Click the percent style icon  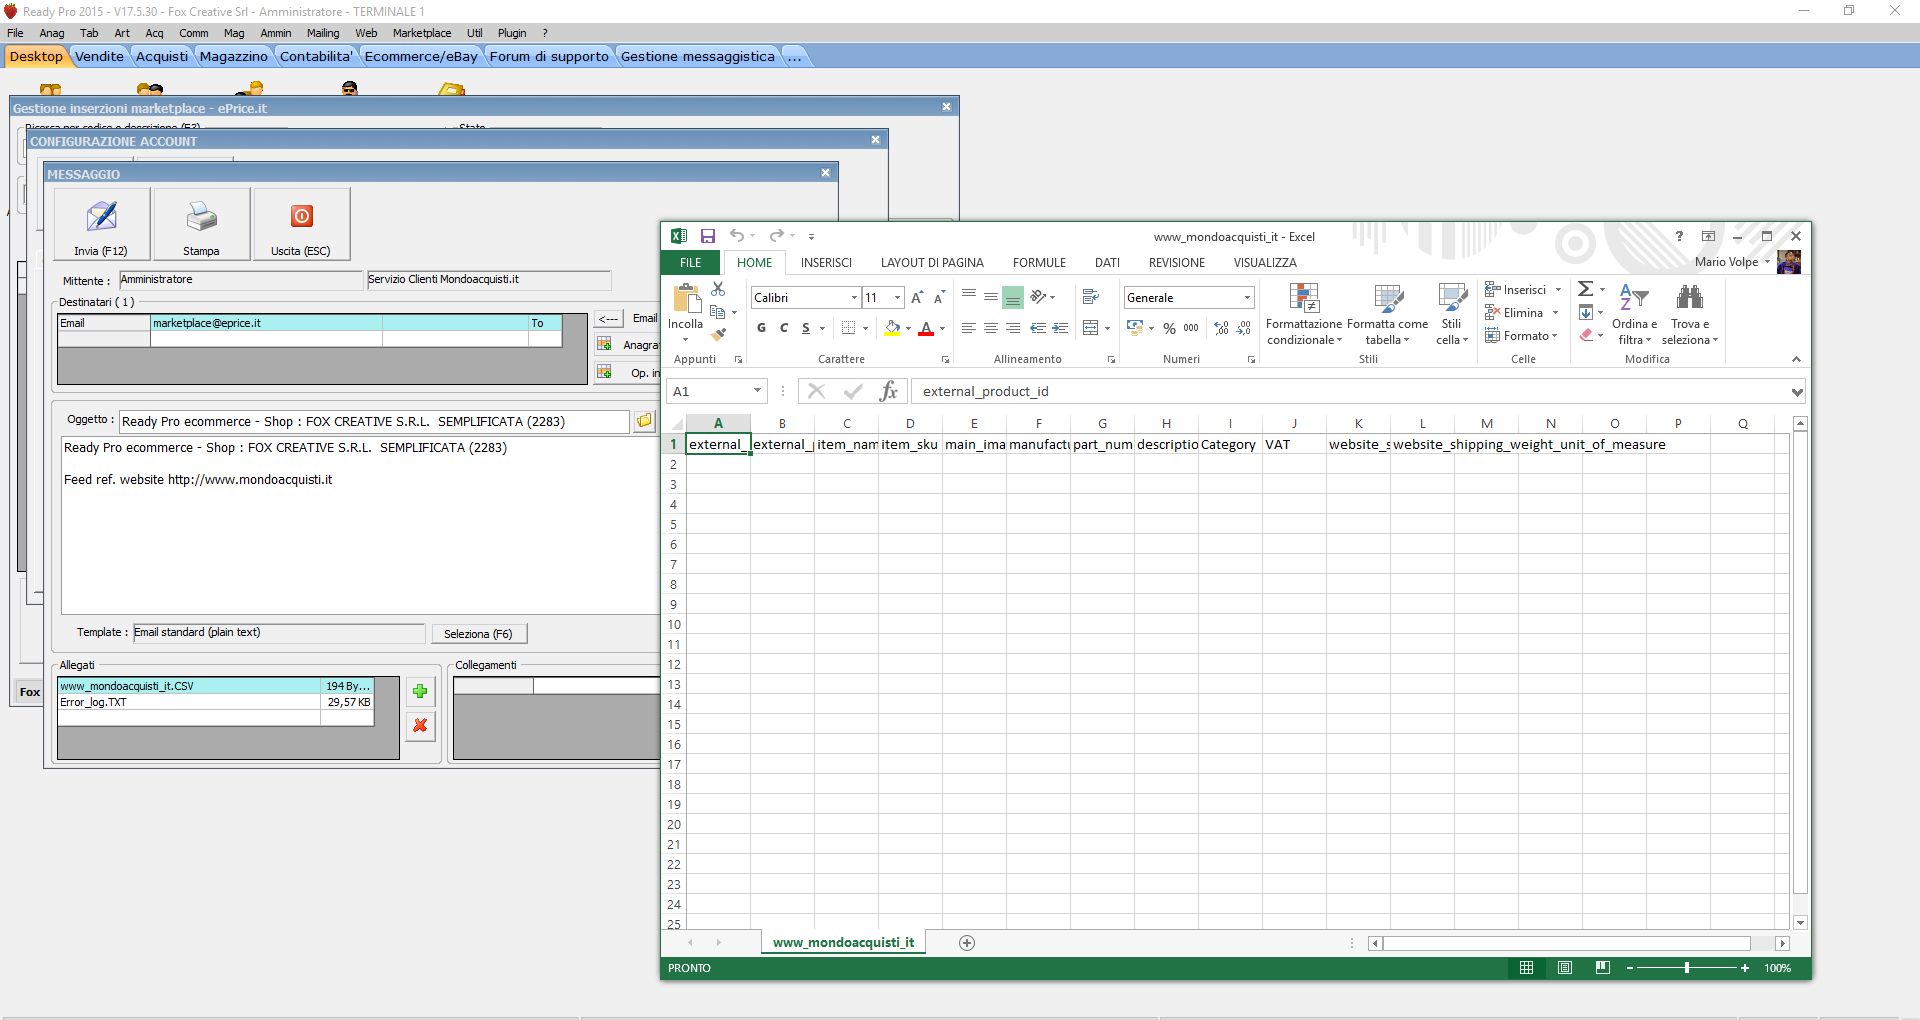point(1169,328)
